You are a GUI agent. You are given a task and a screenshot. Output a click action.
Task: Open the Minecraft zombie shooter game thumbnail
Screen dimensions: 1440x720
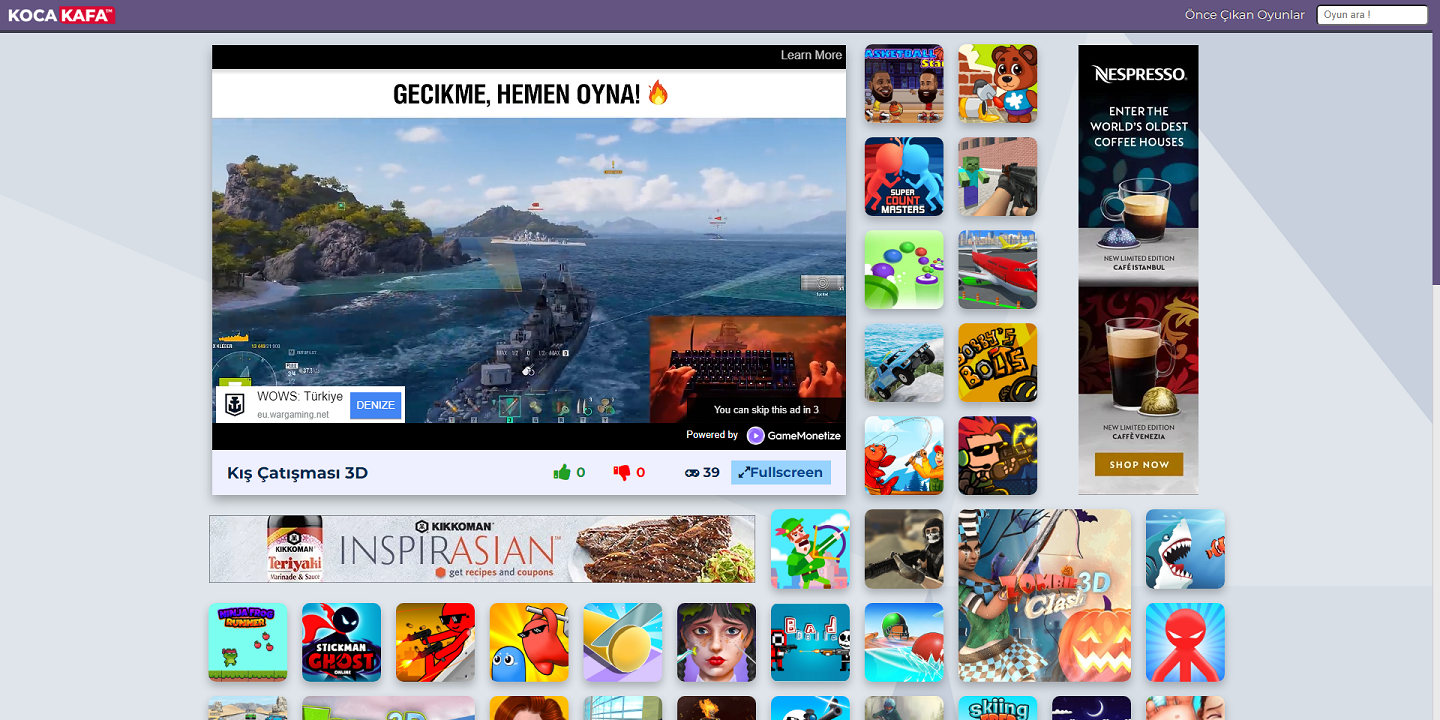[x=998, y=177]
